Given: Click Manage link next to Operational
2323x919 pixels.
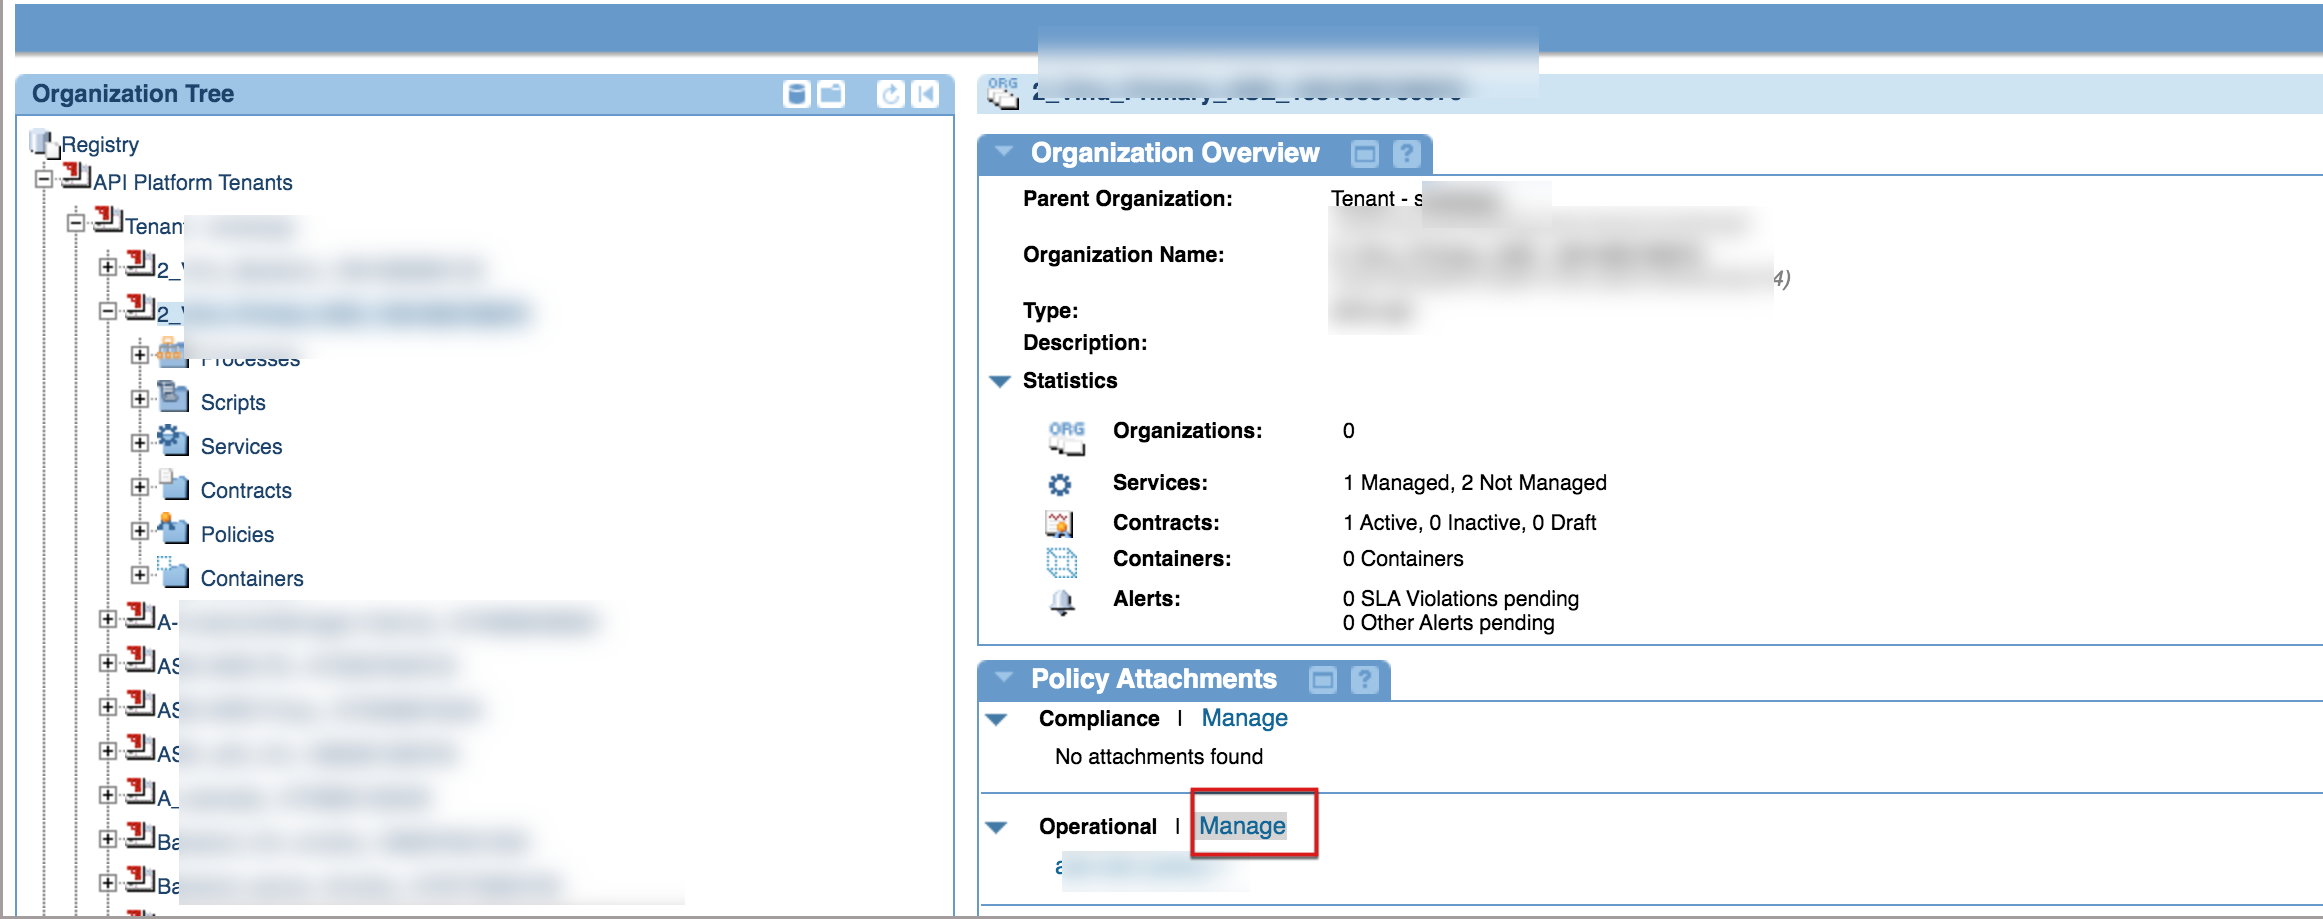Looking at the screenshot, I should [1242, 826].
